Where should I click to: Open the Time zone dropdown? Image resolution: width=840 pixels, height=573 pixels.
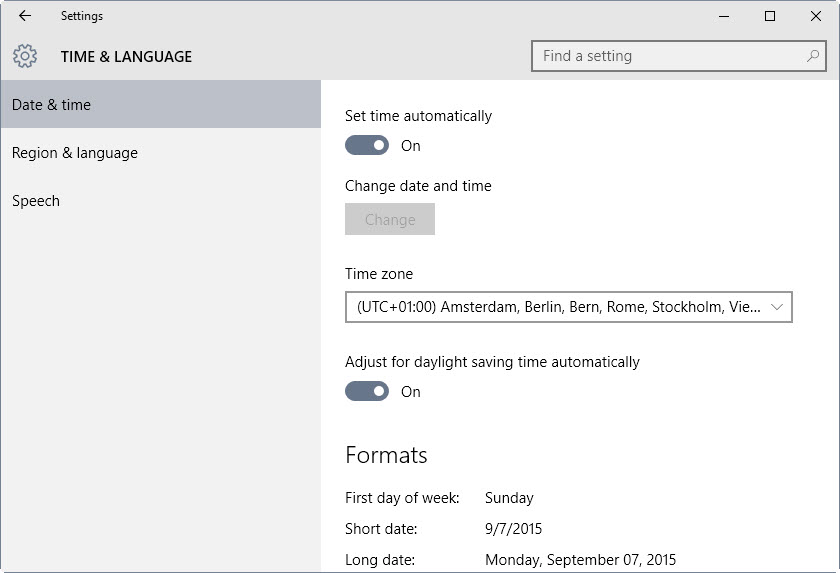tap(568, 307)
